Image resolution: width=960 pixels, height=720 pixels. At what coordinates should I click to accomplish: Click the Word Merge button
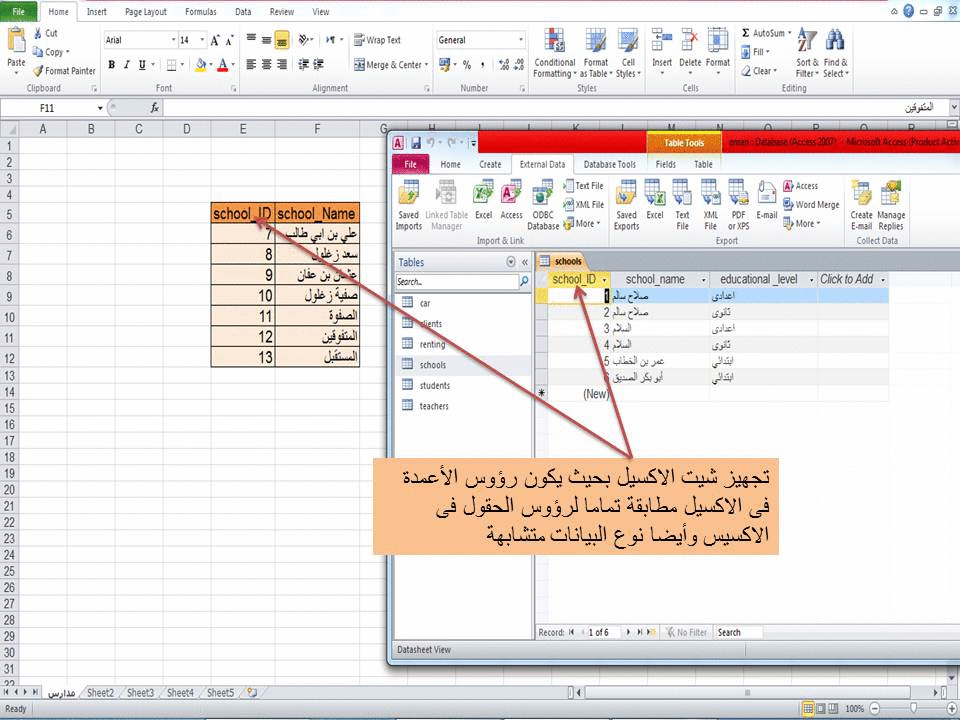(x=811, y=204)
